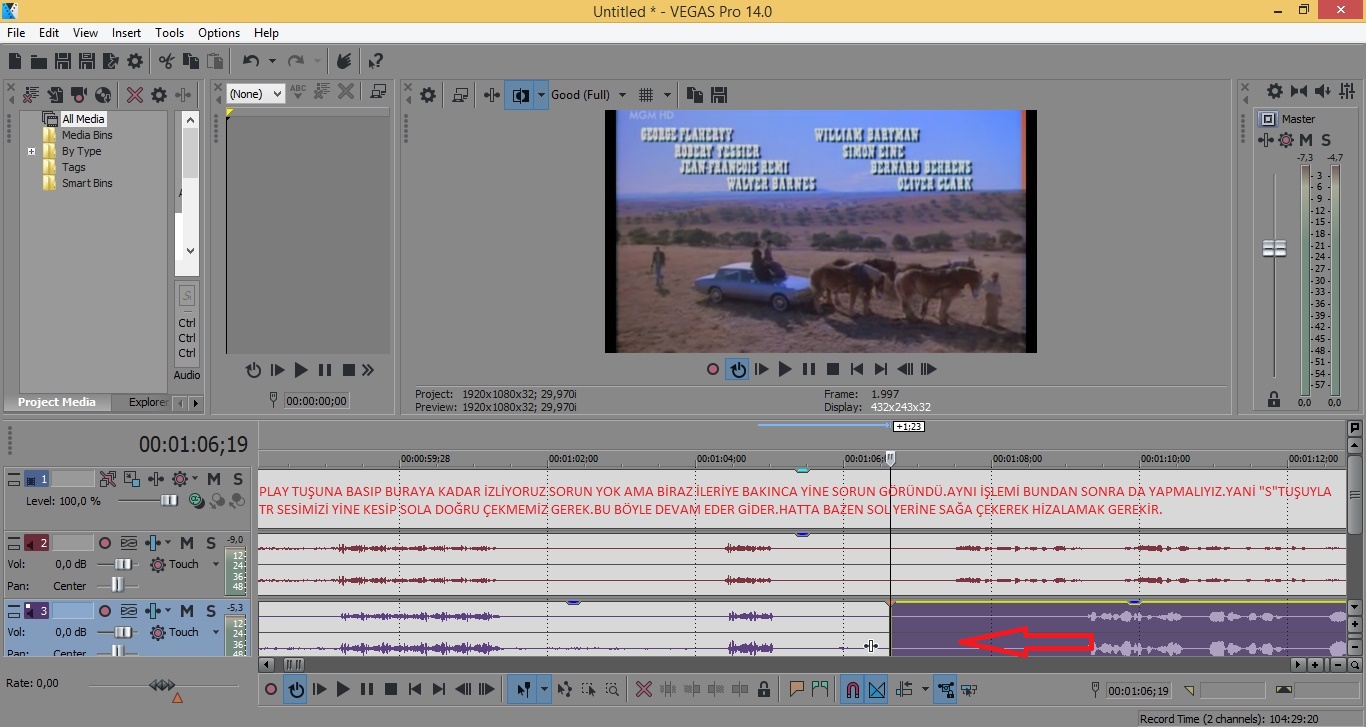Select the Envelope Edit tool

click(565, 689)
